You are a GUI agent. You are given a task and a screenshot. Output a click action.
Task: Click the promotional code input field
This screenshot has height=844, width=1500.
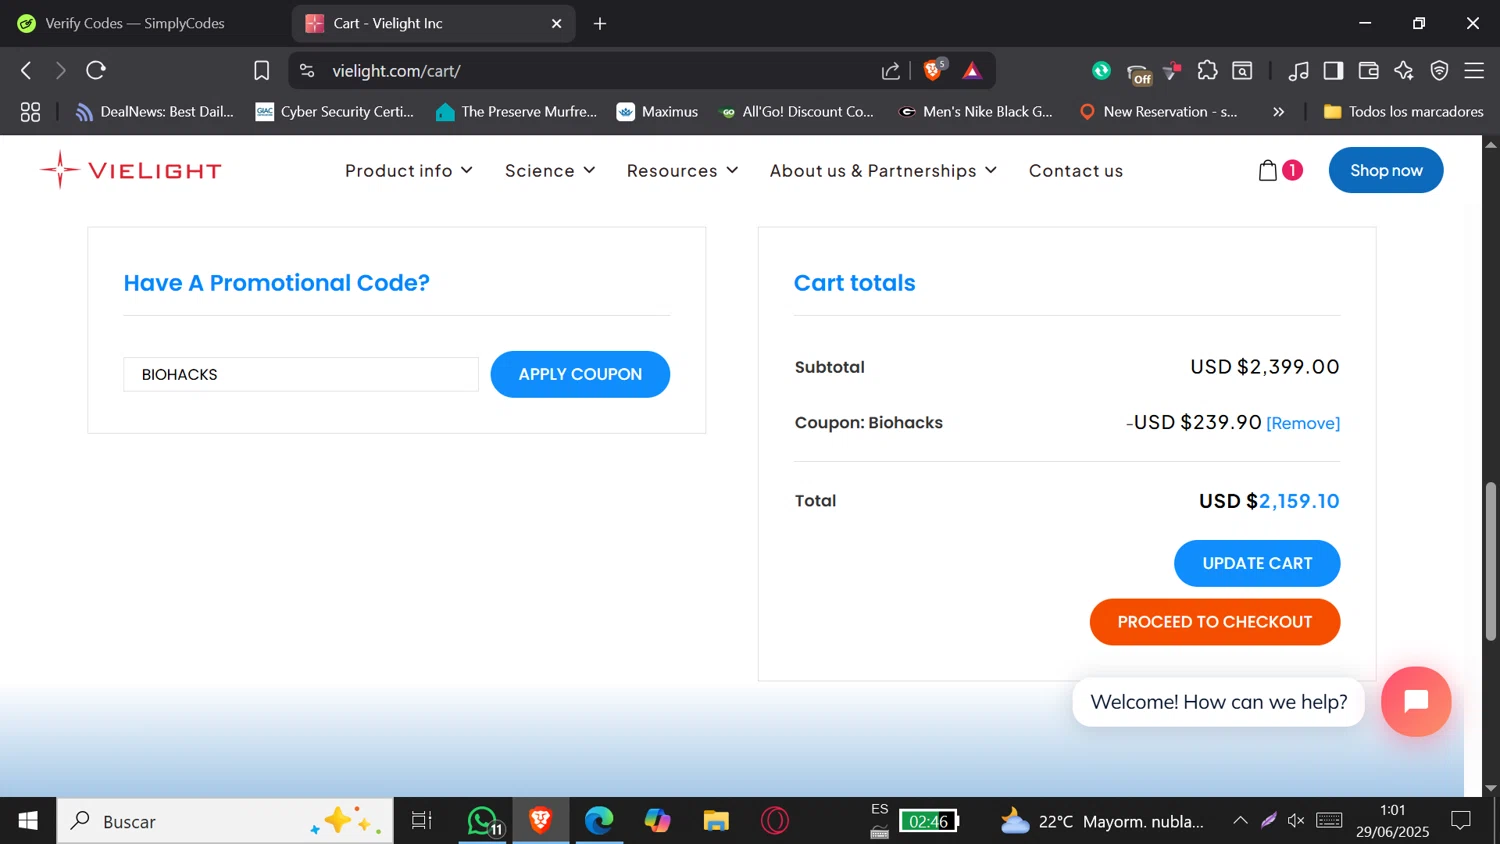click(x=301, y=374)
